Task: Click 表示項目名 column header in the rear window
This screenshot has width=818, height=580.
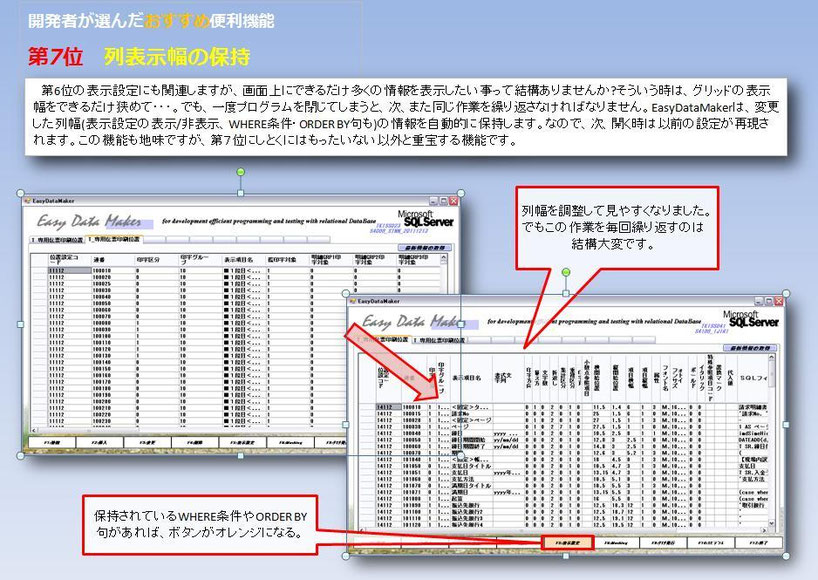Action: [x=245, y=260]
